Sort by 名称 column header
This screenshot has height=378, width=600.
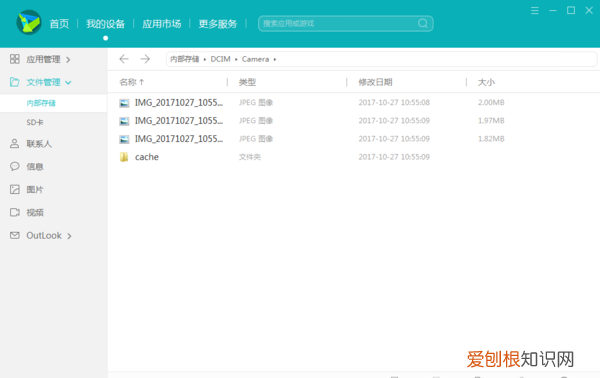click(132, 82)
